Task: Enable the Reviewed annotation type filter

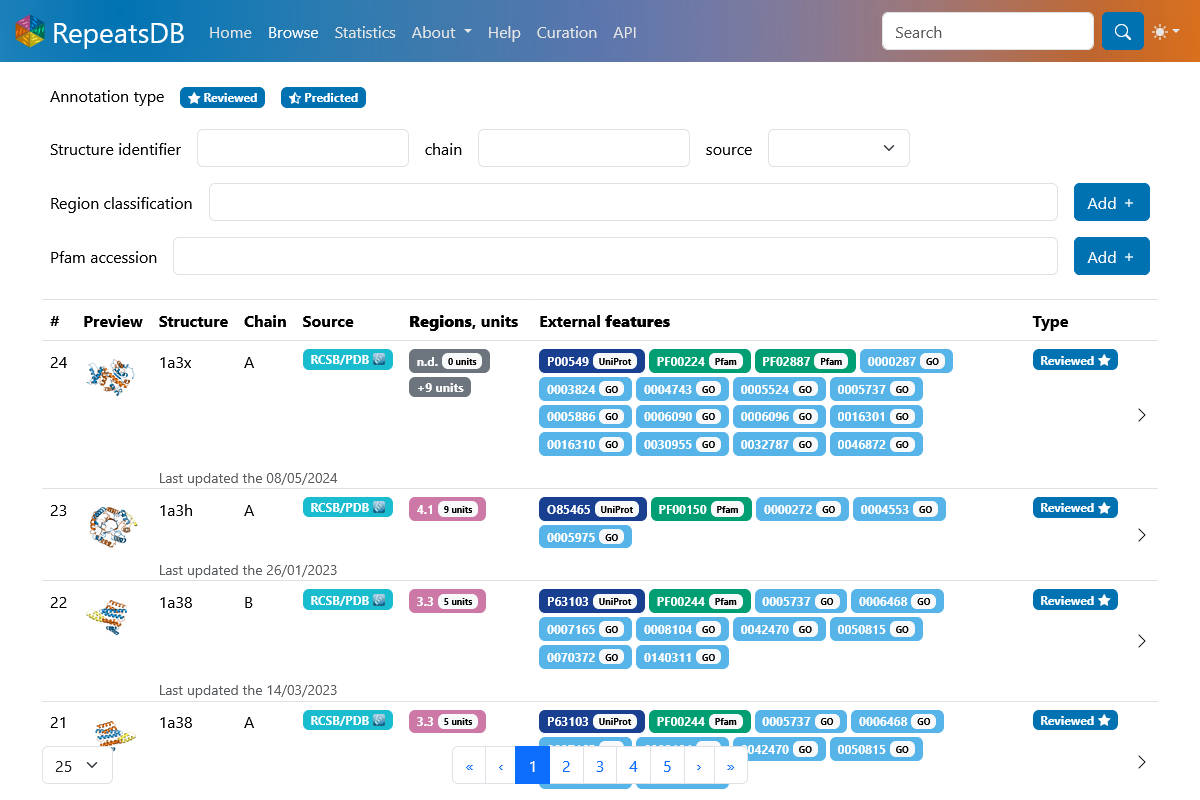Action: tap(222, 97)
